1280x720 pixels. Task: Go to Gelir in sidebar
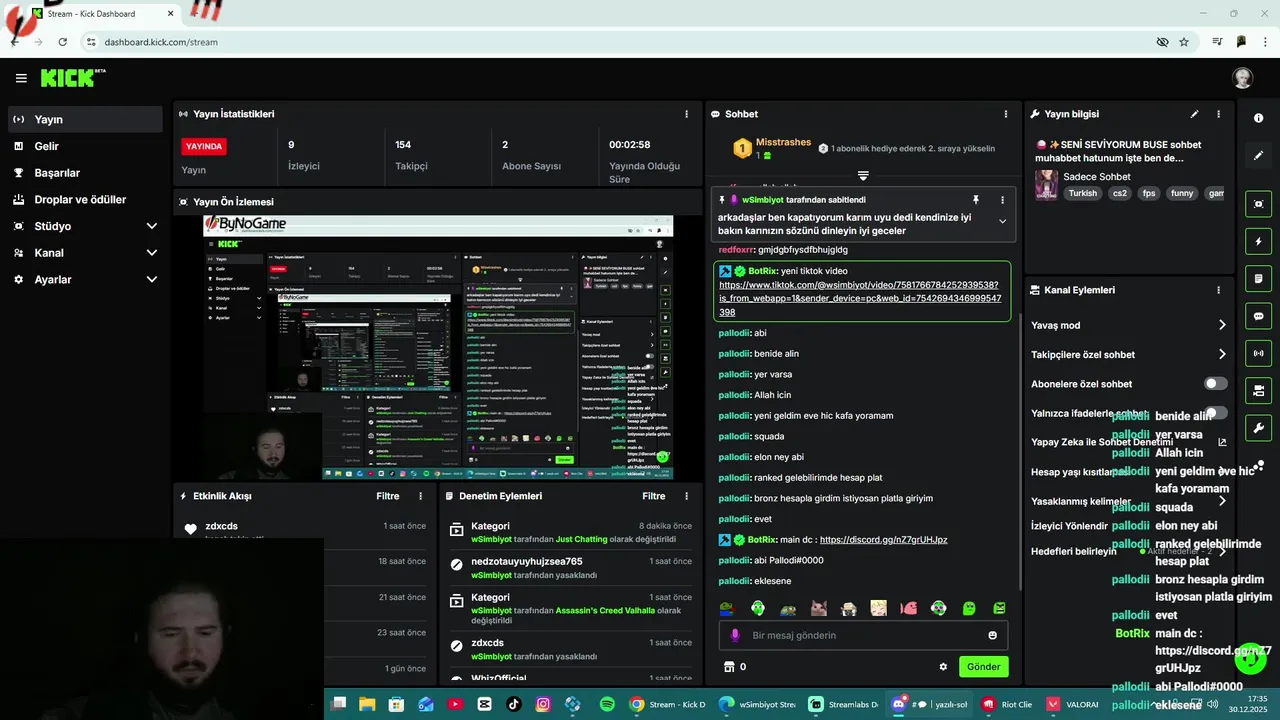click(84, 146)
